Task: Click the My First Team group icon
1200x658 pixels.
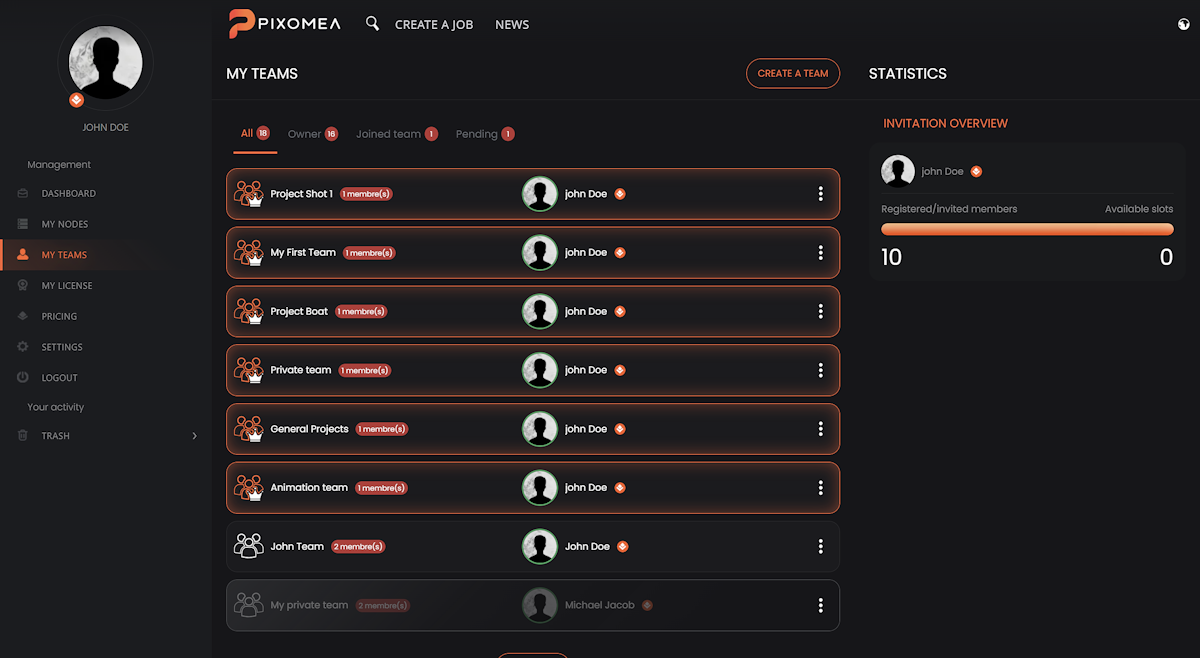Action: pyautogui.click(x=248, y=253)
